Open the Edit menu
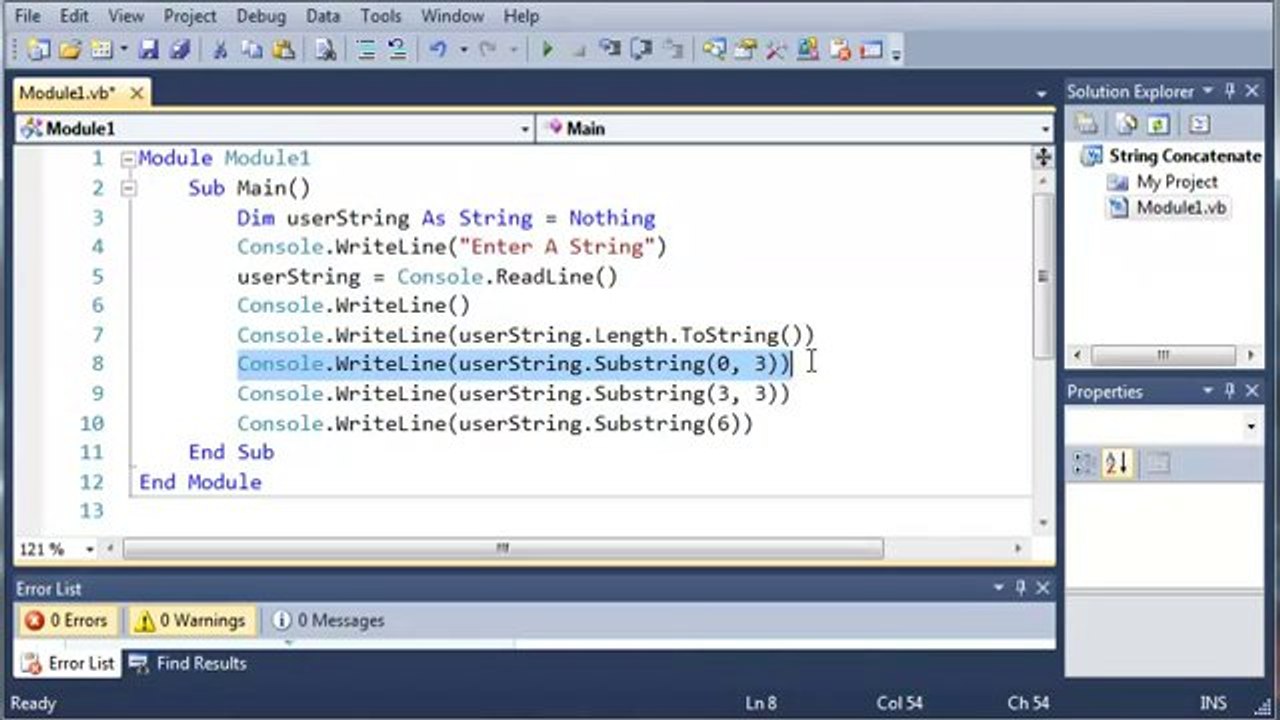 pyautogui.click(x=74, y=16)
